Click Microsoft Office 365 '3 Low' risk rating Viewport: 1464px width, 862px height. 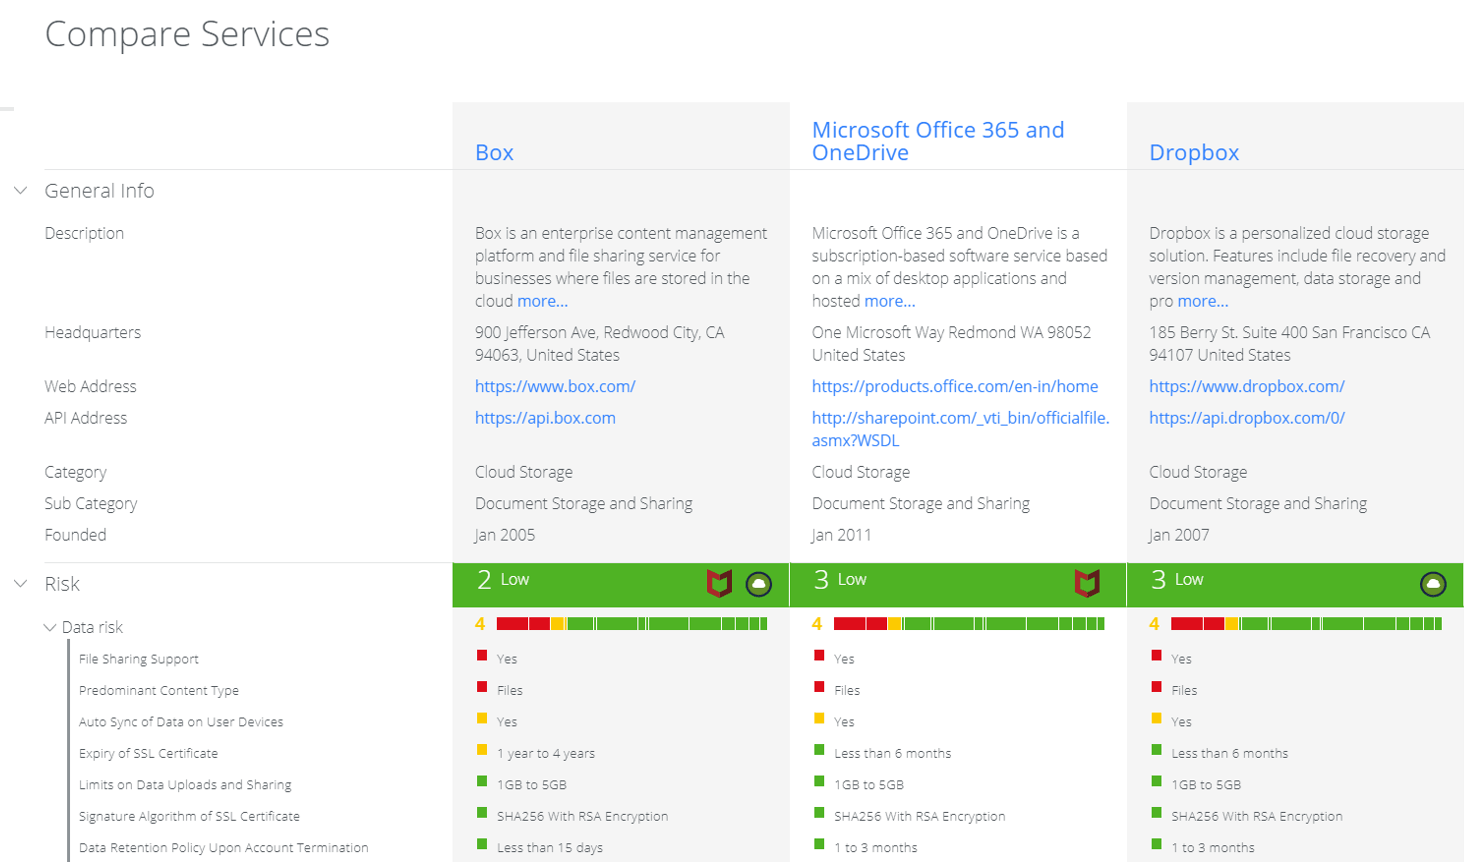[840, 580]
